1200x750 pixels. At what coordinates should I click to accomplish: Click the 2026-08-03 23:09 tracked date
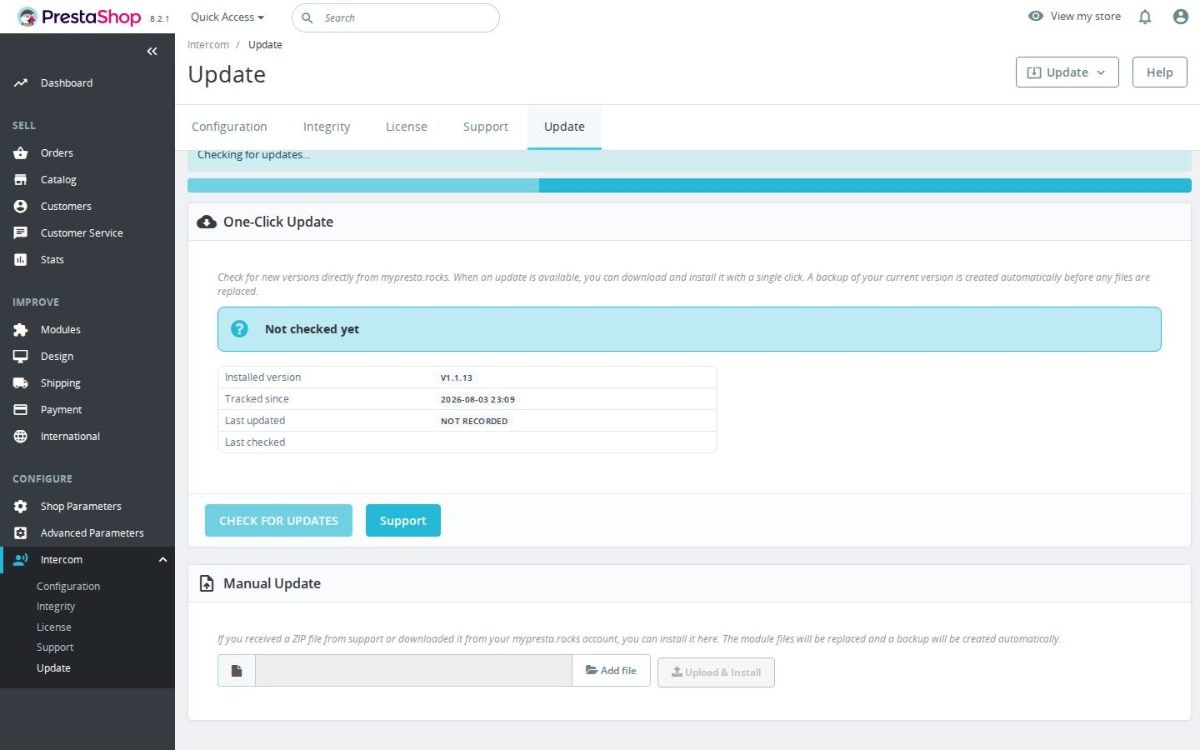[x=478, y=399]
